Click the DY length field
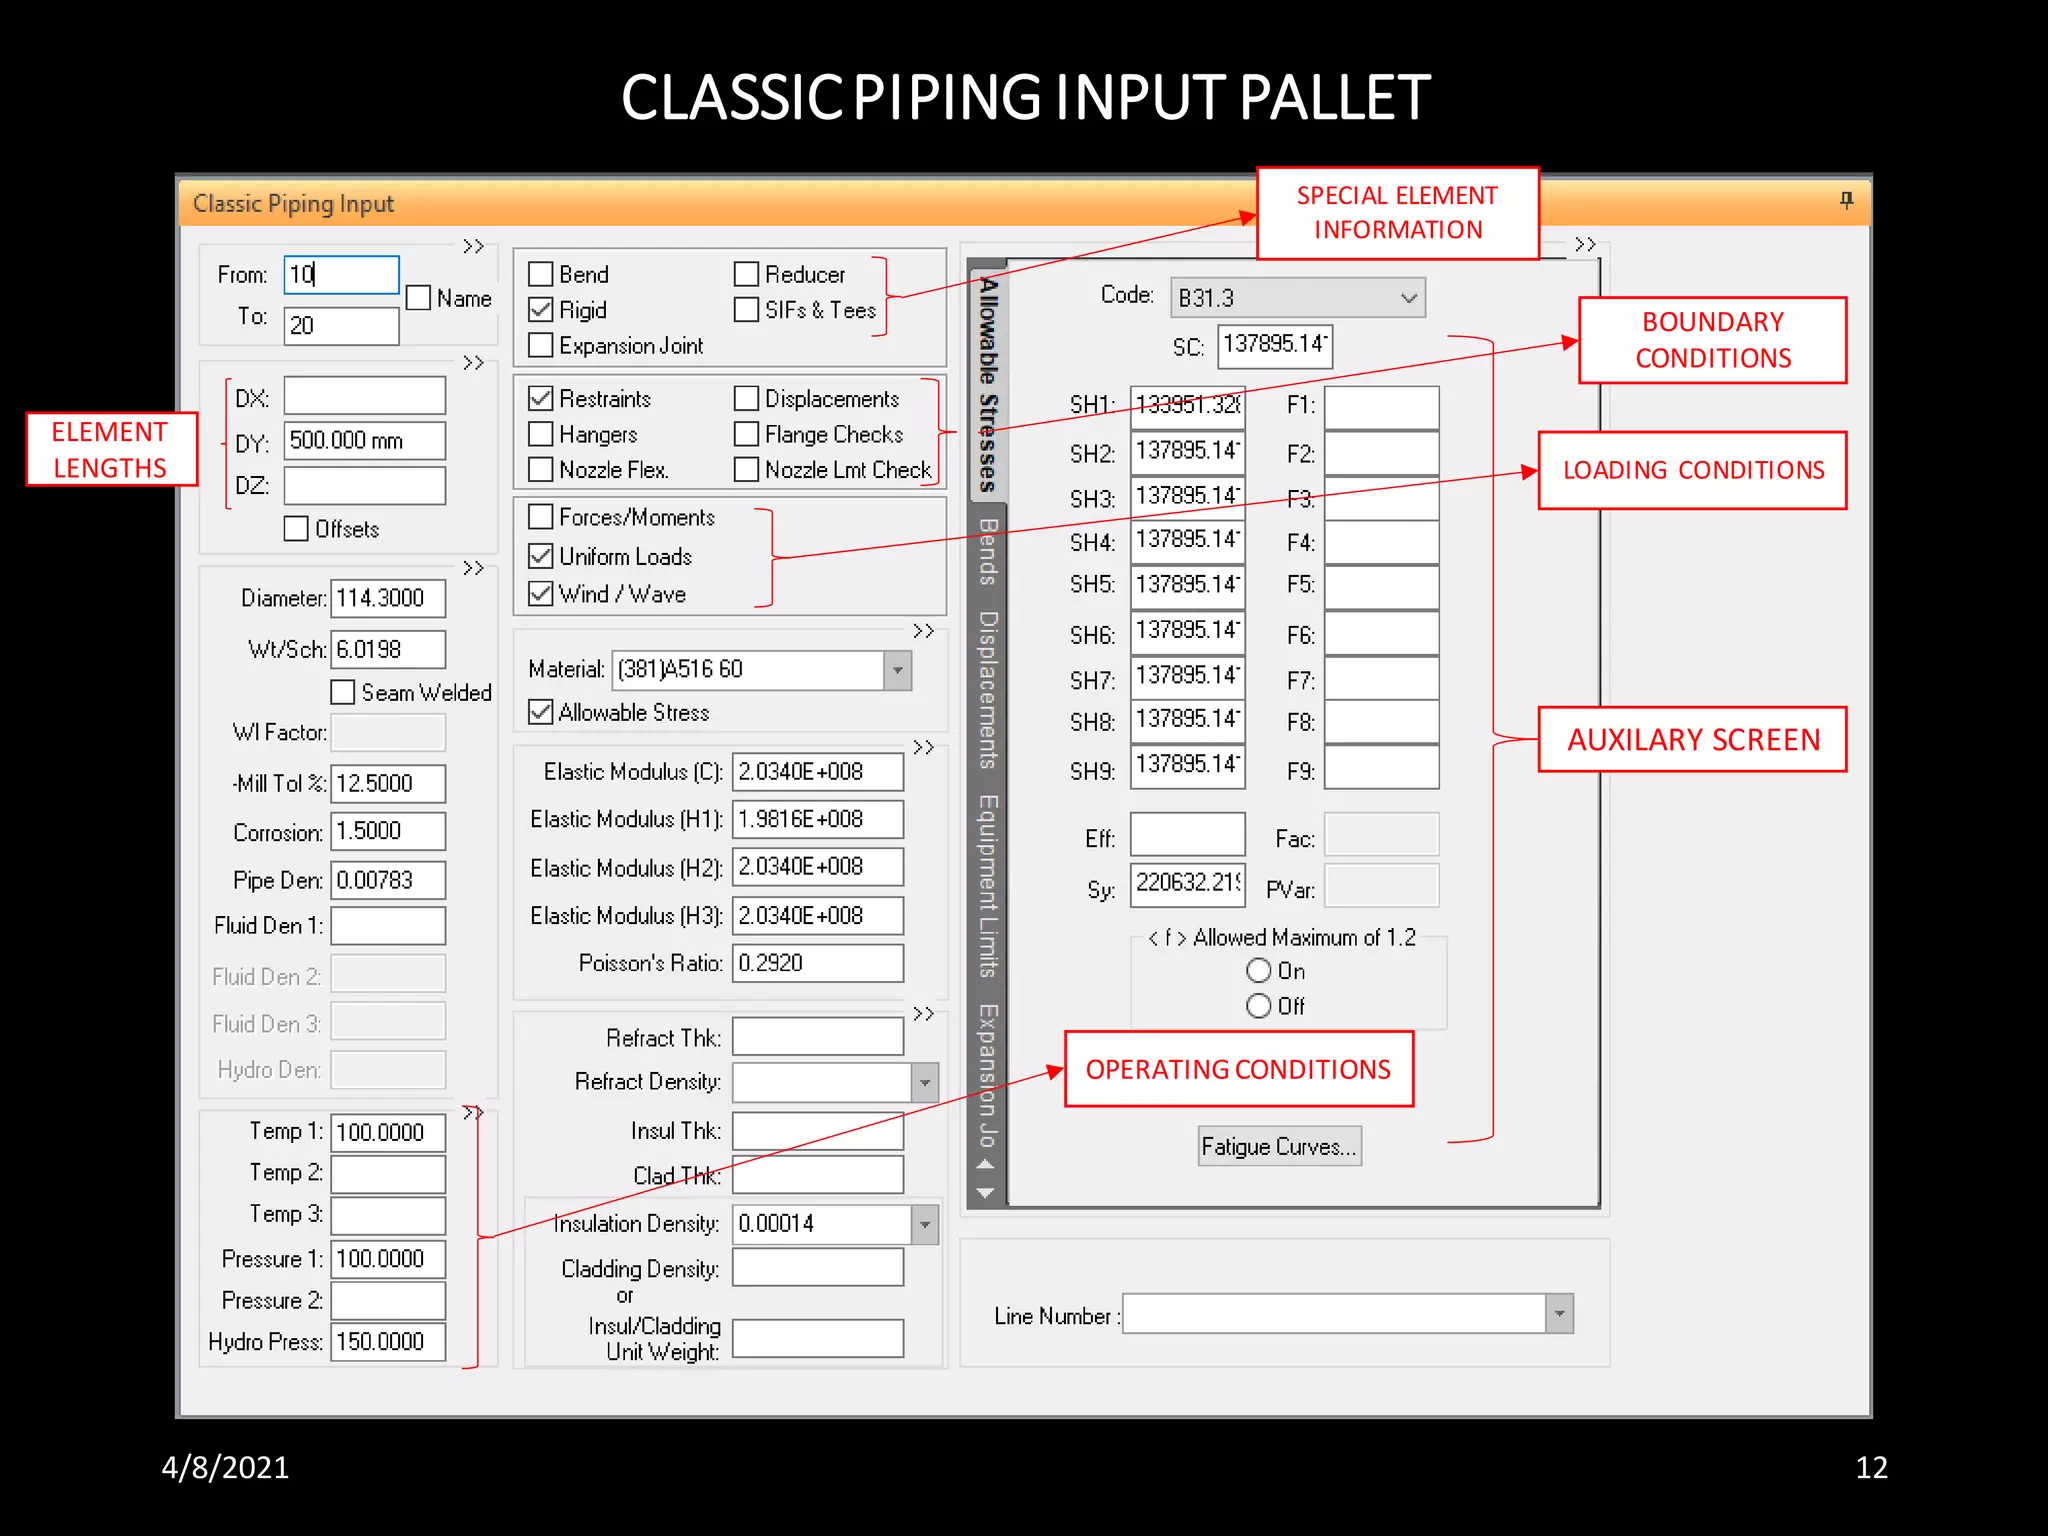 [365, 440]
